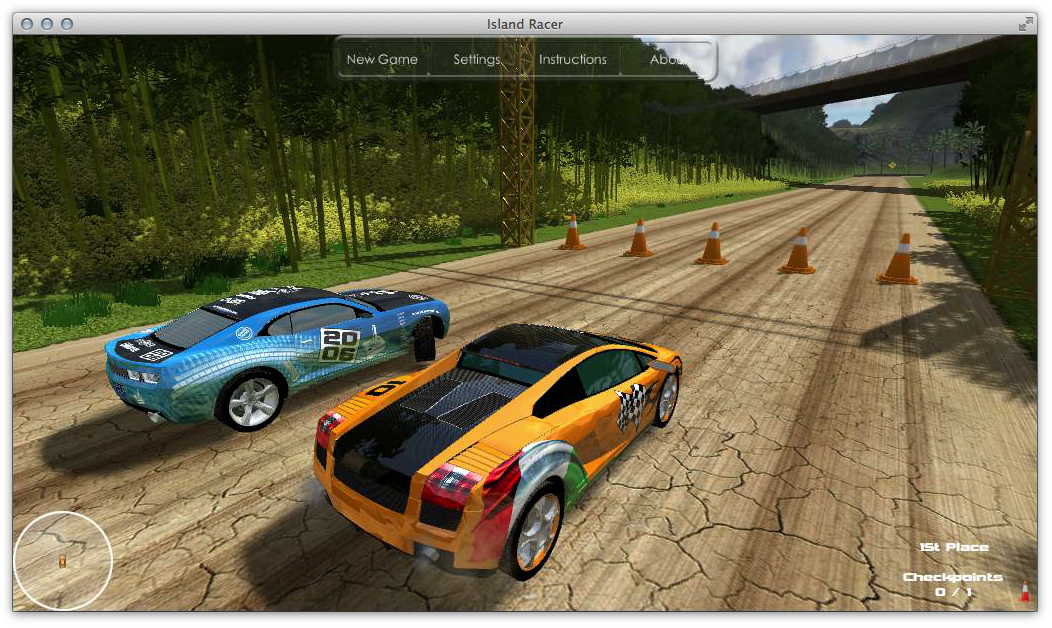The image size is (1052, 628).
Task: Click the "1st Place" position indicator
Action: (954, 547)
